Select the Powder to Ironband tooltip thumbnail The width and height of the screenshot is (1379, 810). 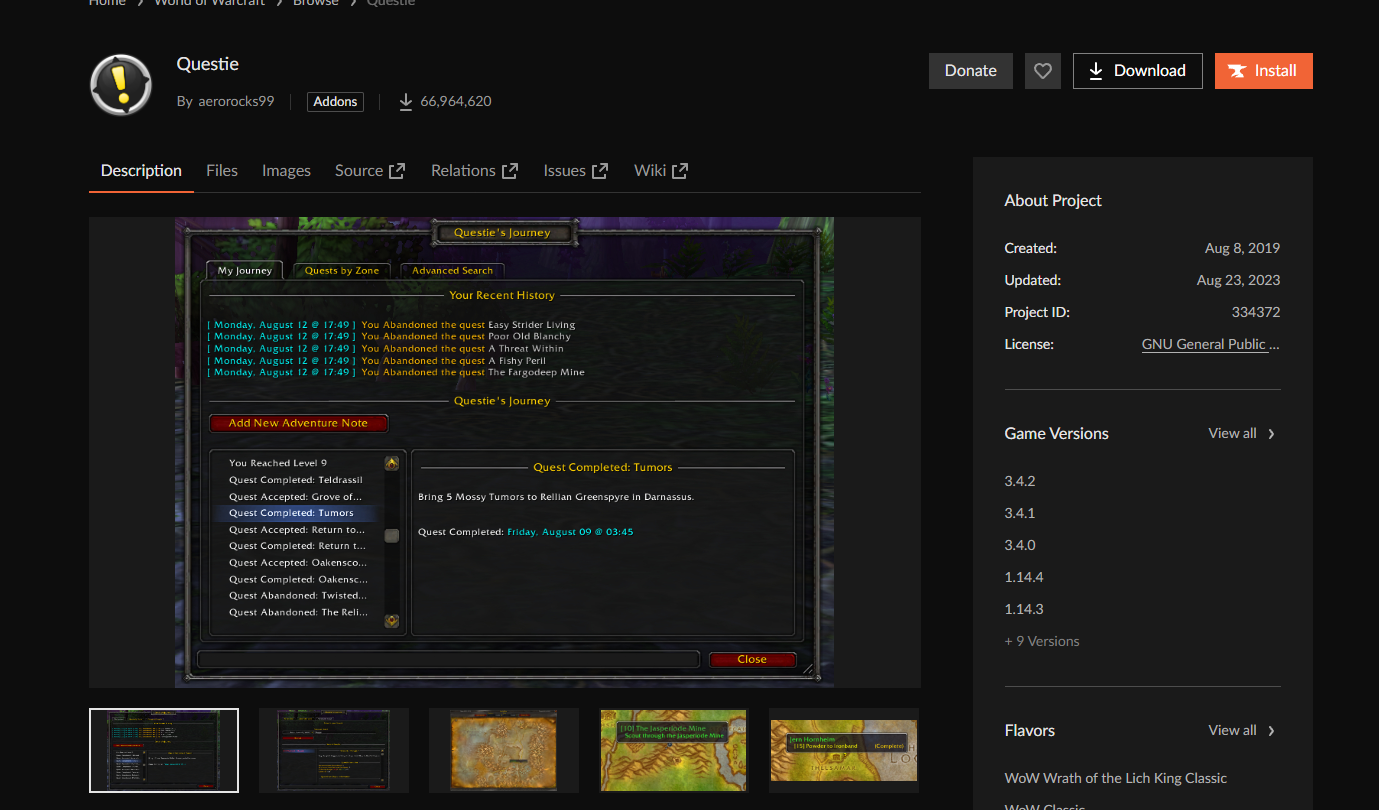point(844,750)
